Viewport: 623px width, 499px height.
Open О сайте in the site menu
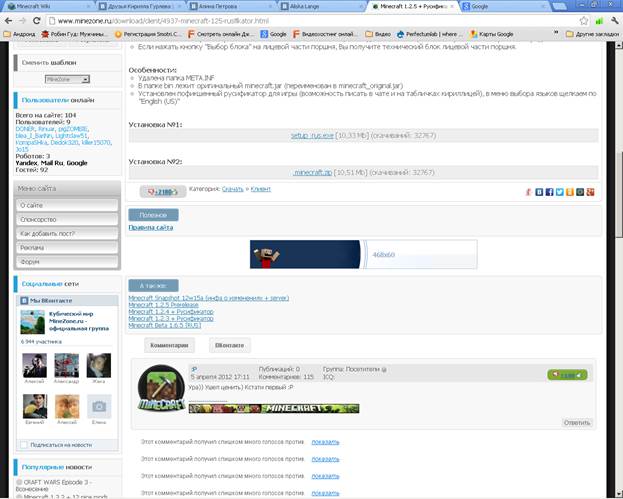(x=67, y=205)
